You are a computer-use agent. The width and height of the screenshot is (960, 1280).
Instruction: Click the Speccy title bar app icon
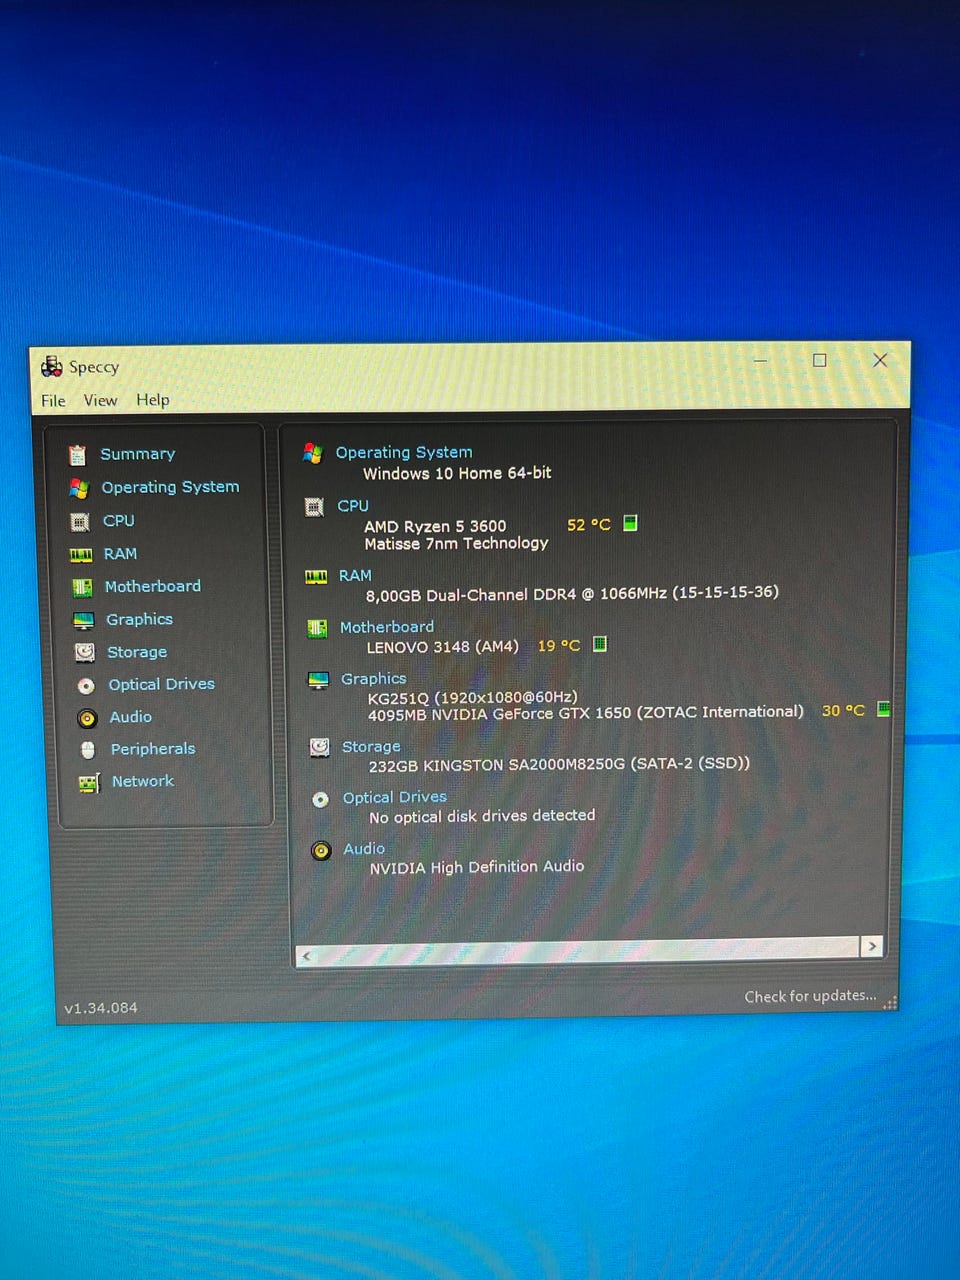(52, 367)
